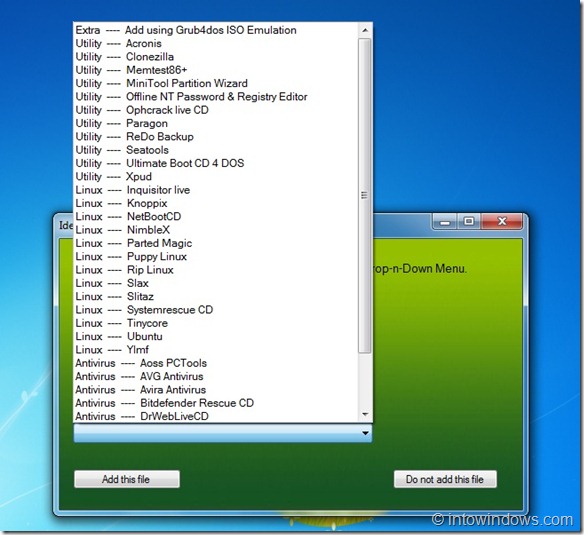Viewport: 584px width, 535px height.
Task: Click 'Do not add this file' button
Action: click(x=445, y=479)
